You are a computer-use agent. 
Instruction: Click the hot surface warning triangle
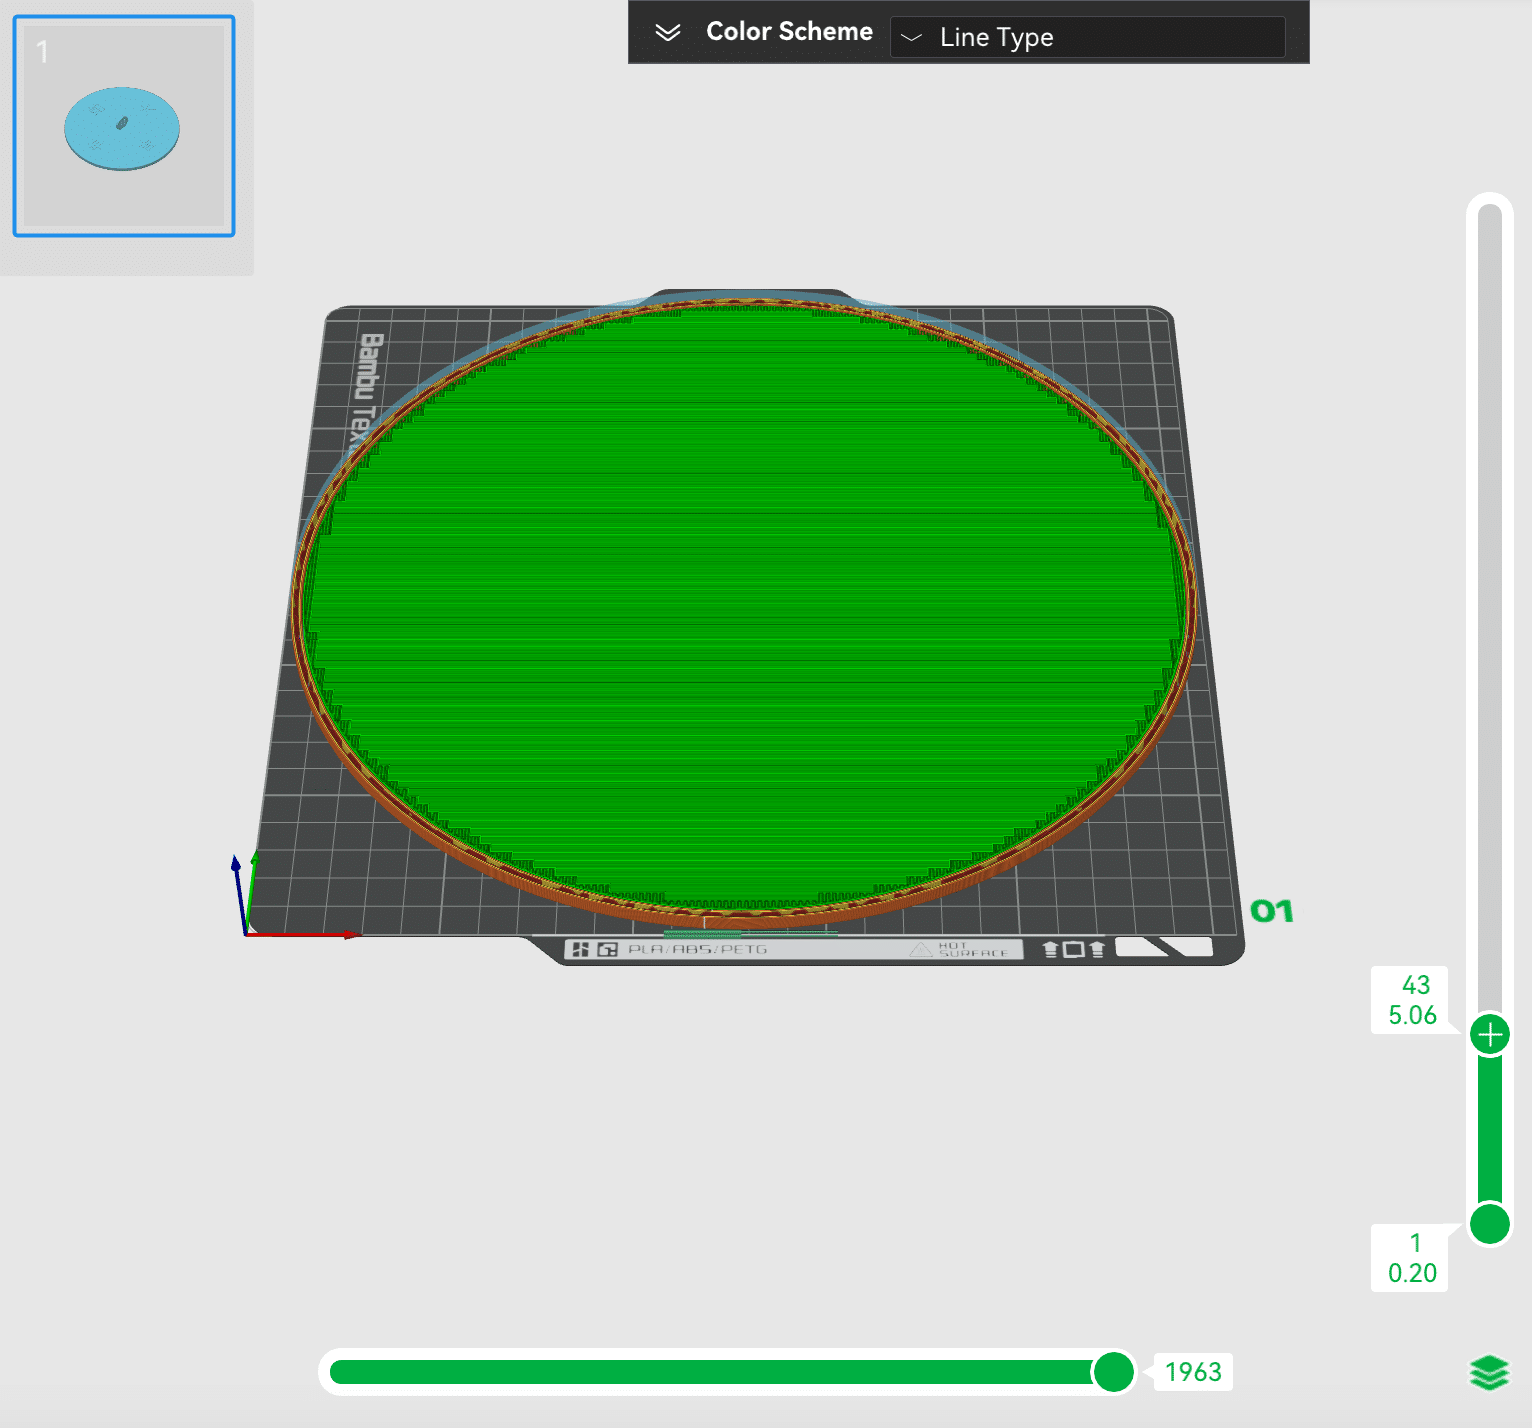pos(920,949)
